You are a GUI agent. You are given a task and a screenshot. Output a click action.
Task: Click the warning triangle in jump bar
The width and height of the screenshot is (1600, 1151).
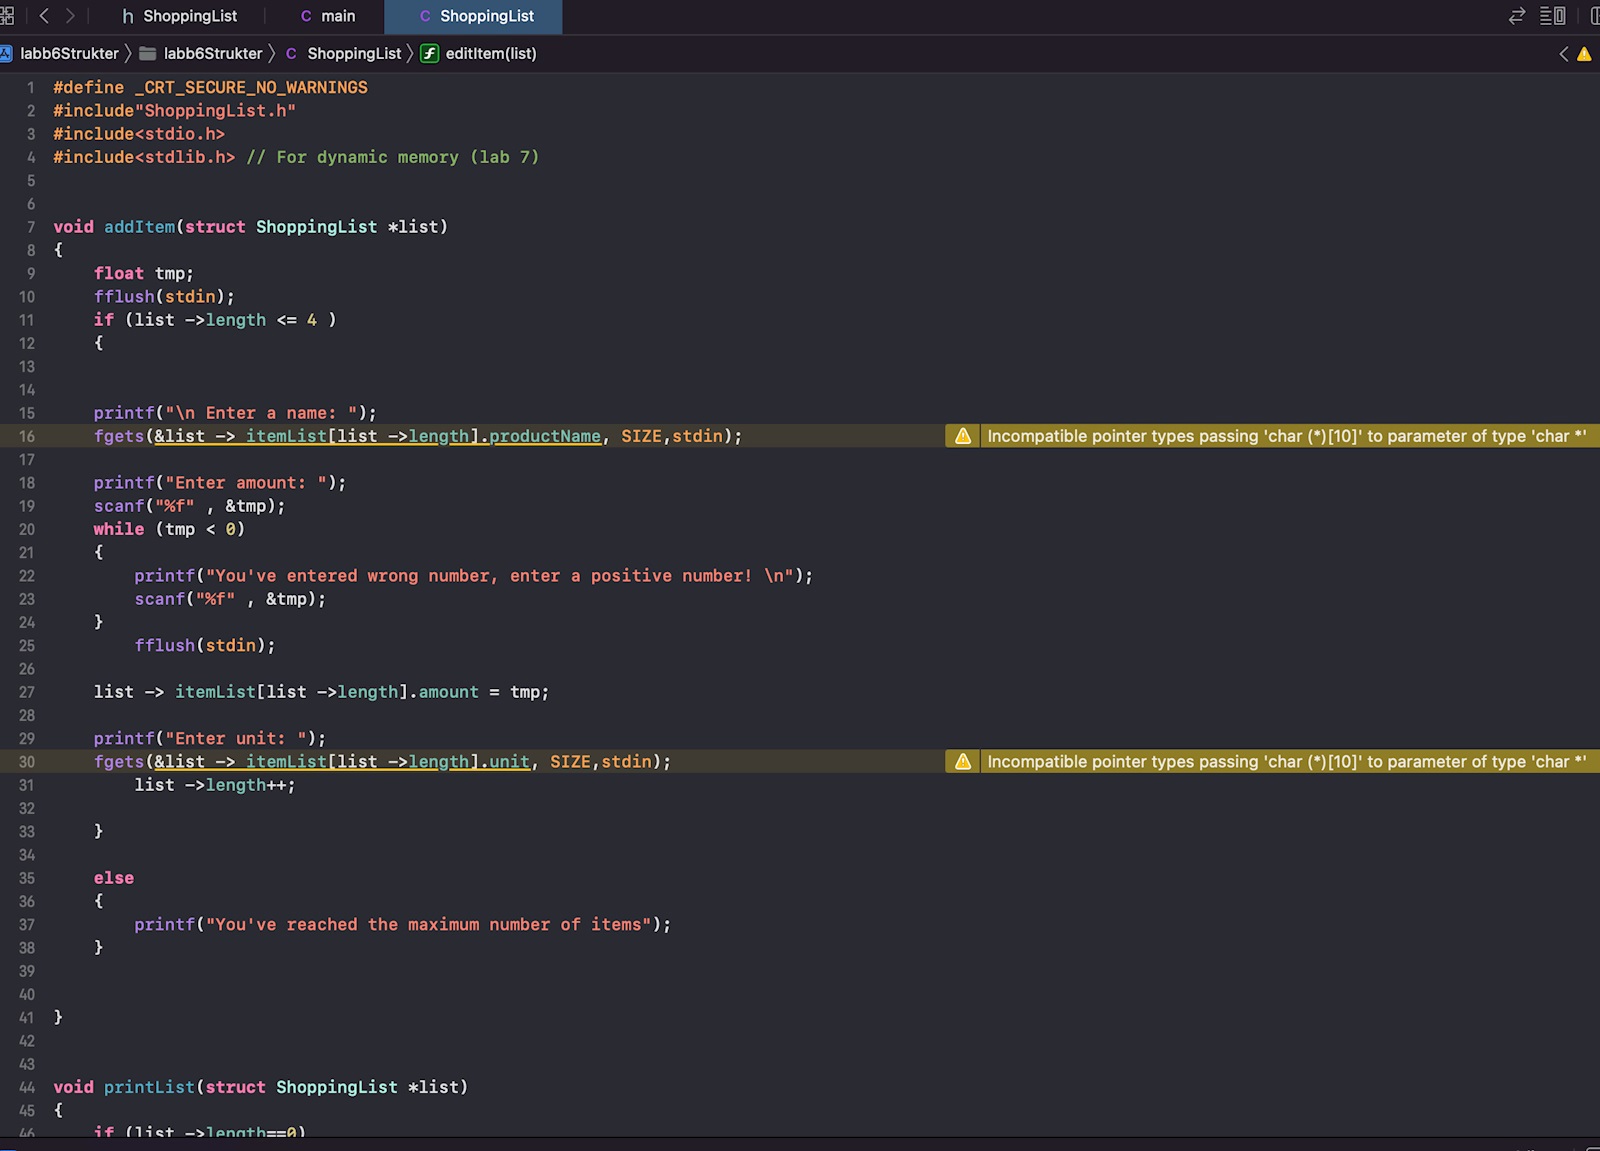tap(1584, 54)
